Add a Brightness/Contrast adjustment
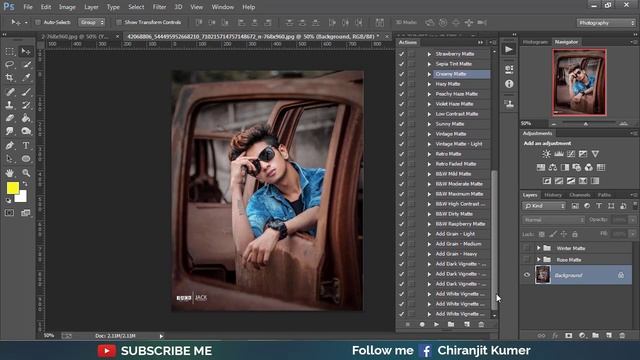 tap(546, 154)
